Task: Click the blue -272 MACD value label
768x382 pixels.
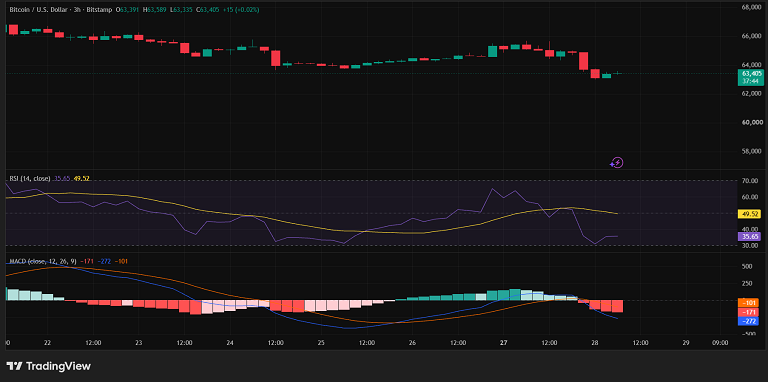Action: click(x=749, y=321)
